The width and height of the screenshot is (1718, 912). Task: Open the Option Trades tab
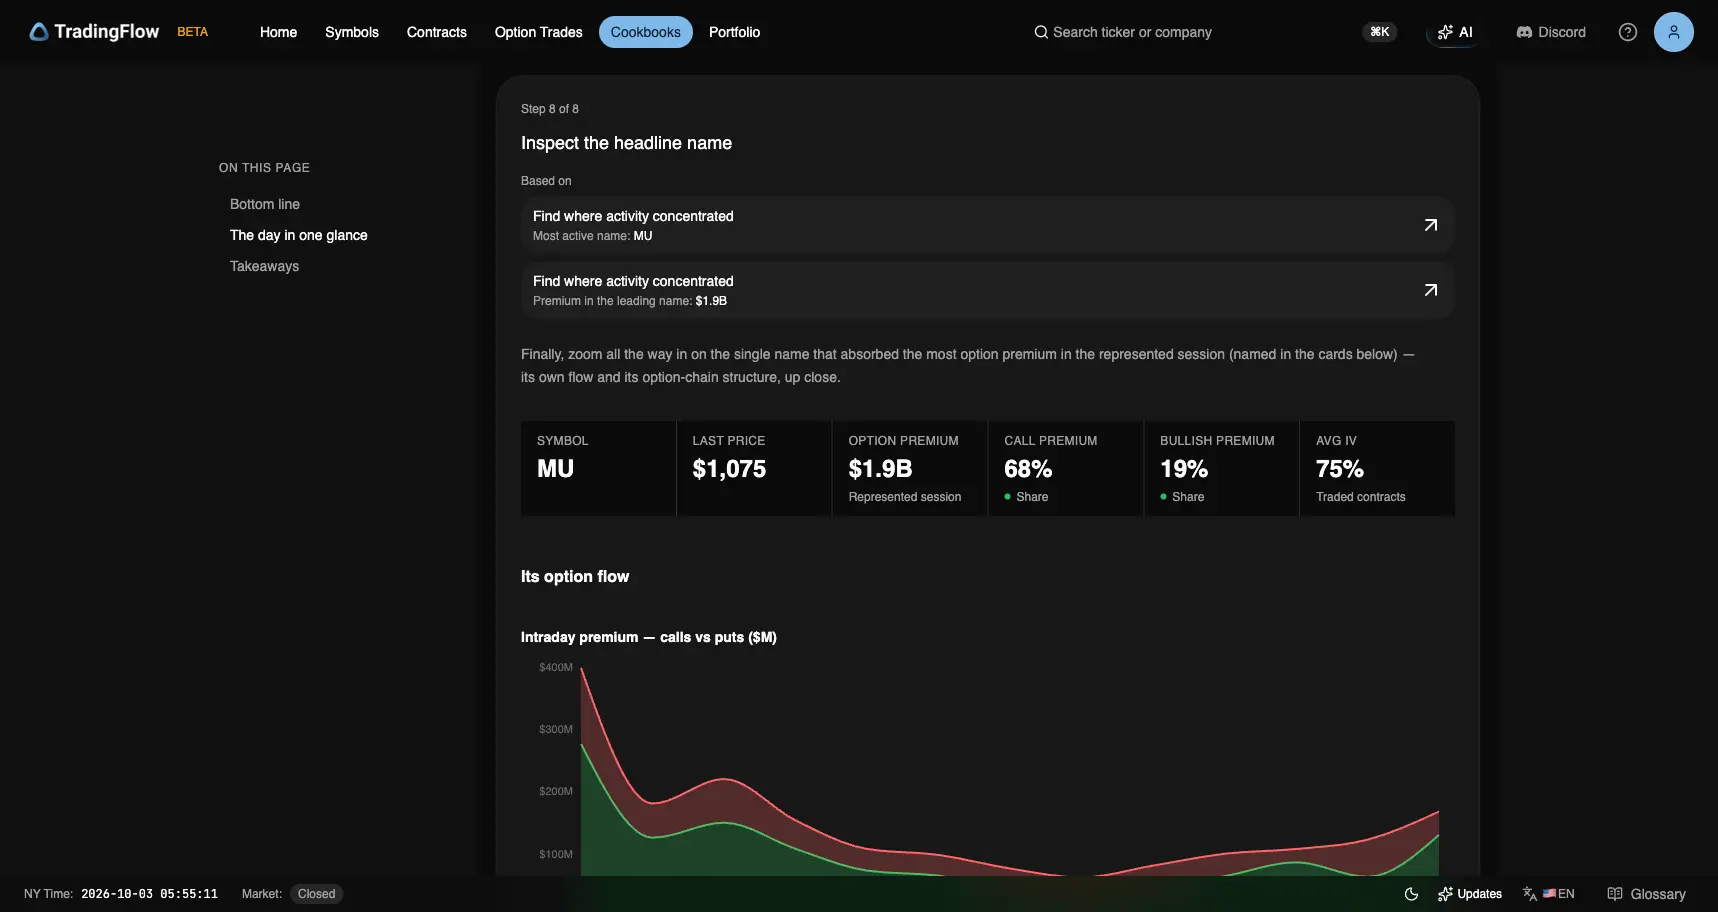538,32
